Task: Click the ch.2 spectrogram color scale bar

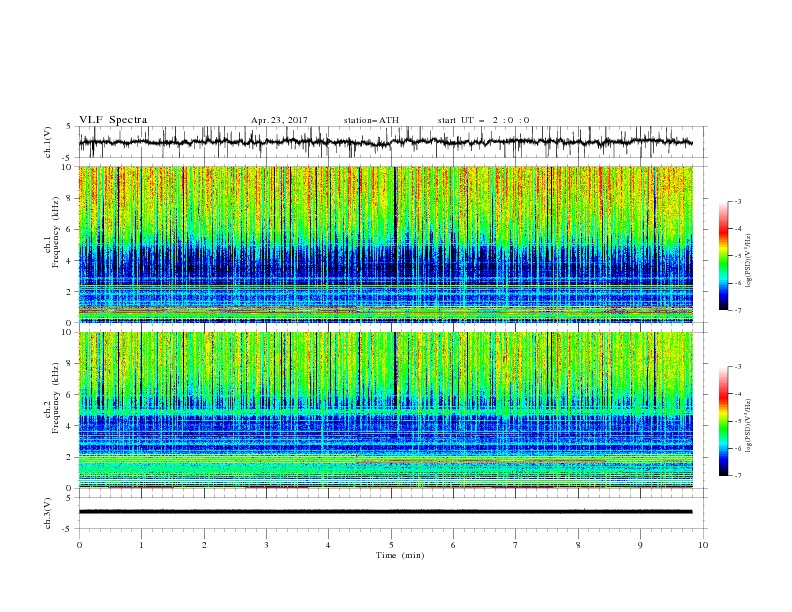Action: click(724, 421)
